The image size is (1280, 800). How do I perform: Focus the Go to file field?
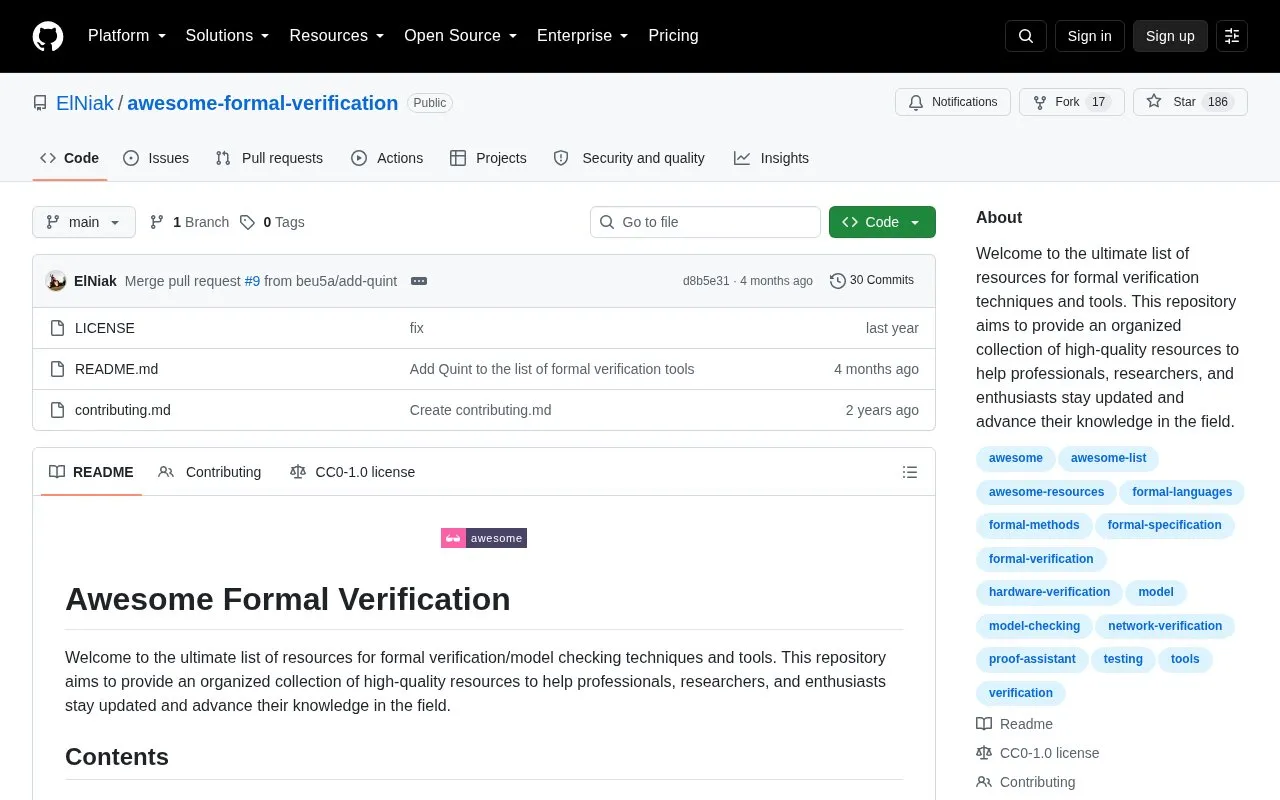point(705,222)
